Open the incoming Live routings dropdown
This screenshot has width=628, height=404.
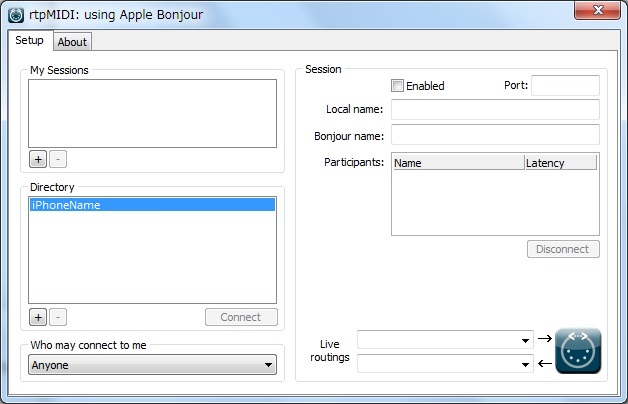pyautogui.click(x=445, y=363)
